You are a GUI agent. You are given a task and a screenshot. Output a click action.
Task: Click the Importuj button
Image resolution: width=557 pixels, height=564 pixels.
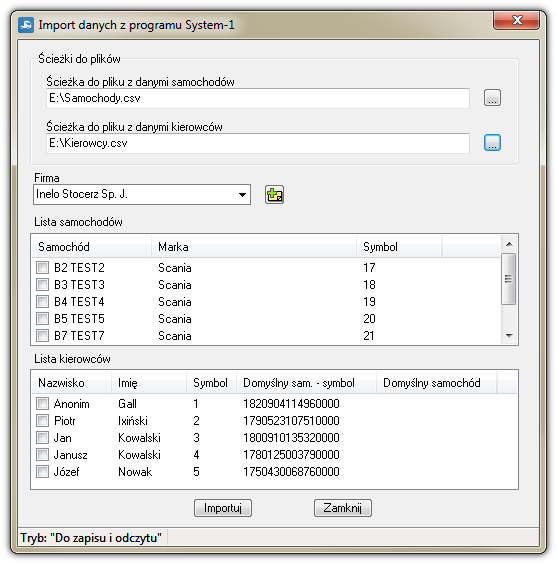coord(223,508)
